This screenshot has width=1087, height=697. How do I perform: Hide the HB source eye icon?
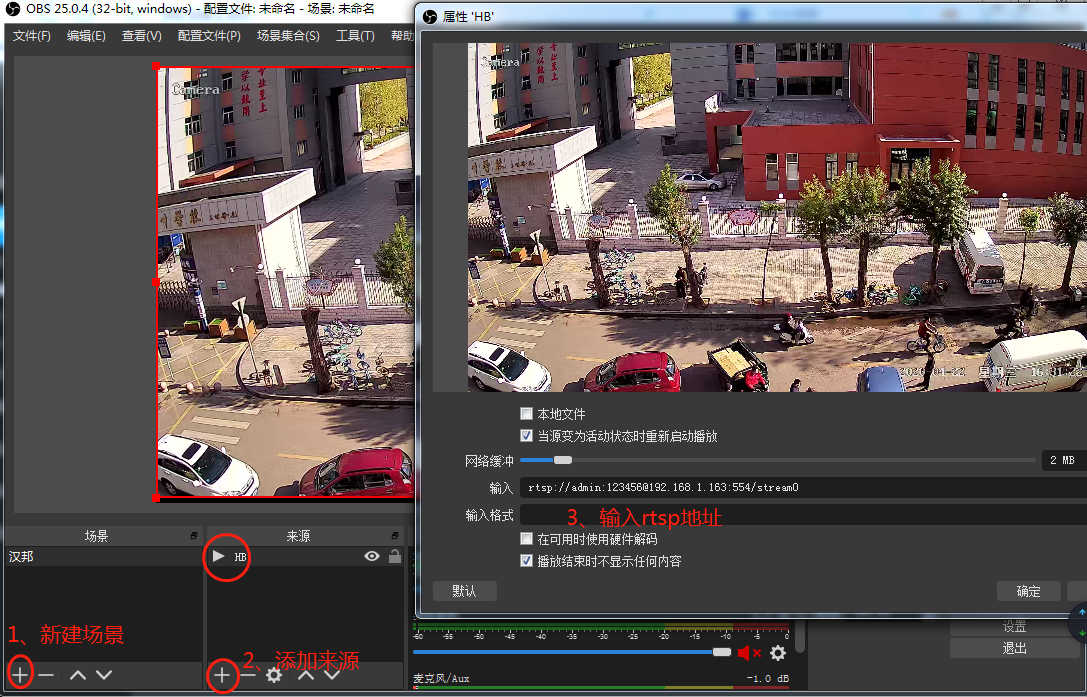pyautogui.click(x=372, y=556)
